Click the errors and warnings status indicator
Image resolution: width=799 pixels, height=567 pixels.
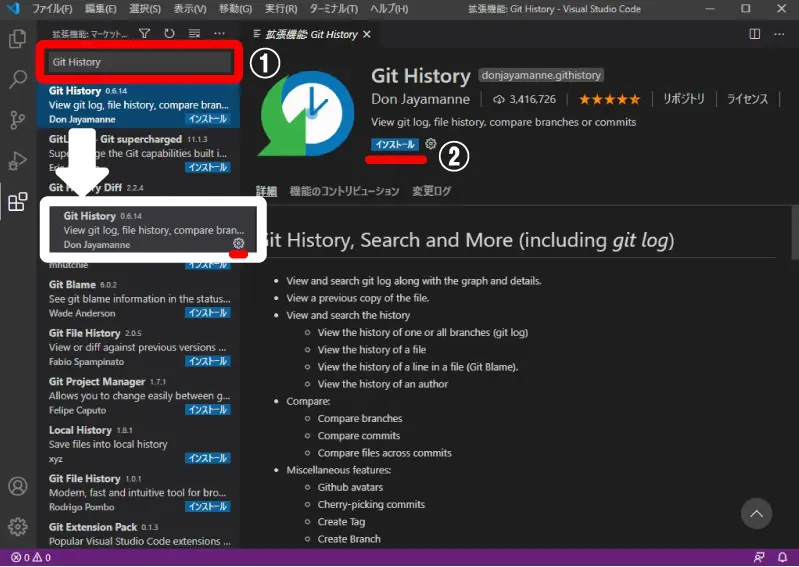pos(31,557)
